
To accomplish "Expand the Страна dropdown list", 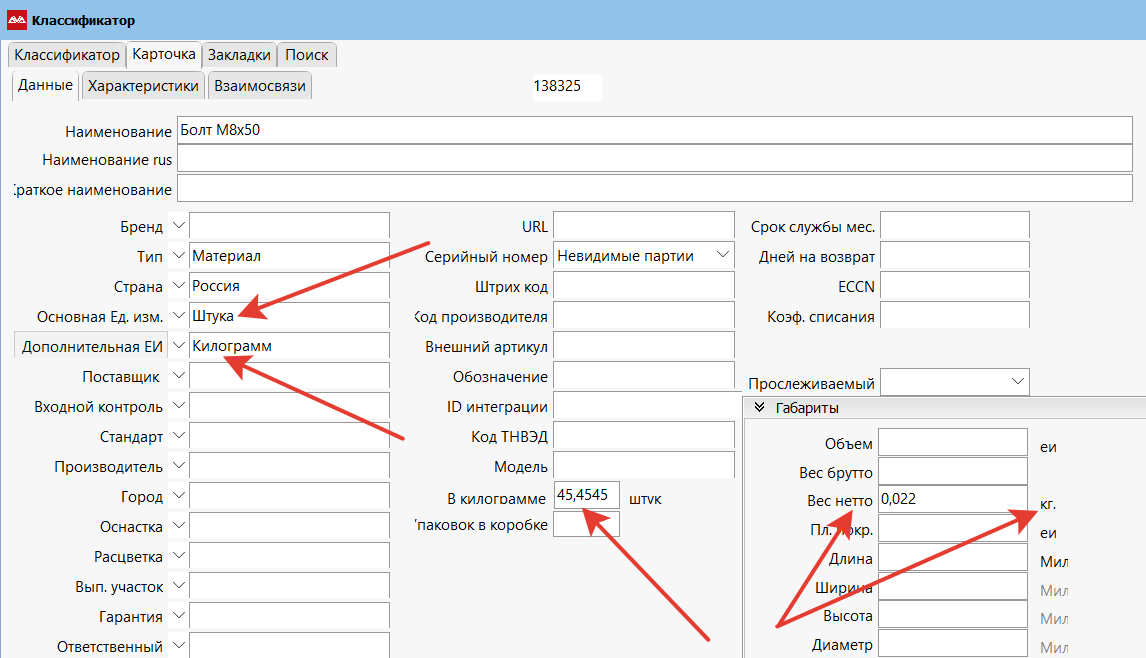I will point(178,286).
